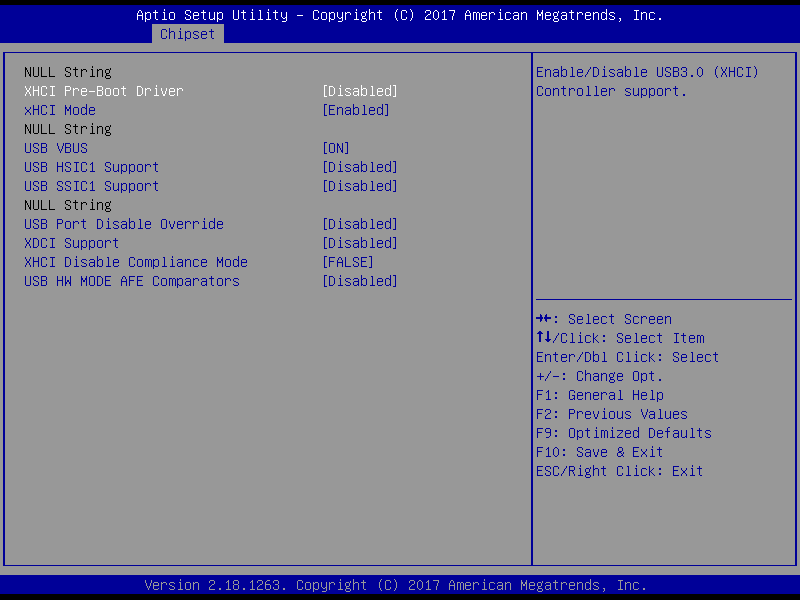Change the XDCI Support [Disabled] value
This screenshot has width=800, height=600.
[x=359, y=243]
